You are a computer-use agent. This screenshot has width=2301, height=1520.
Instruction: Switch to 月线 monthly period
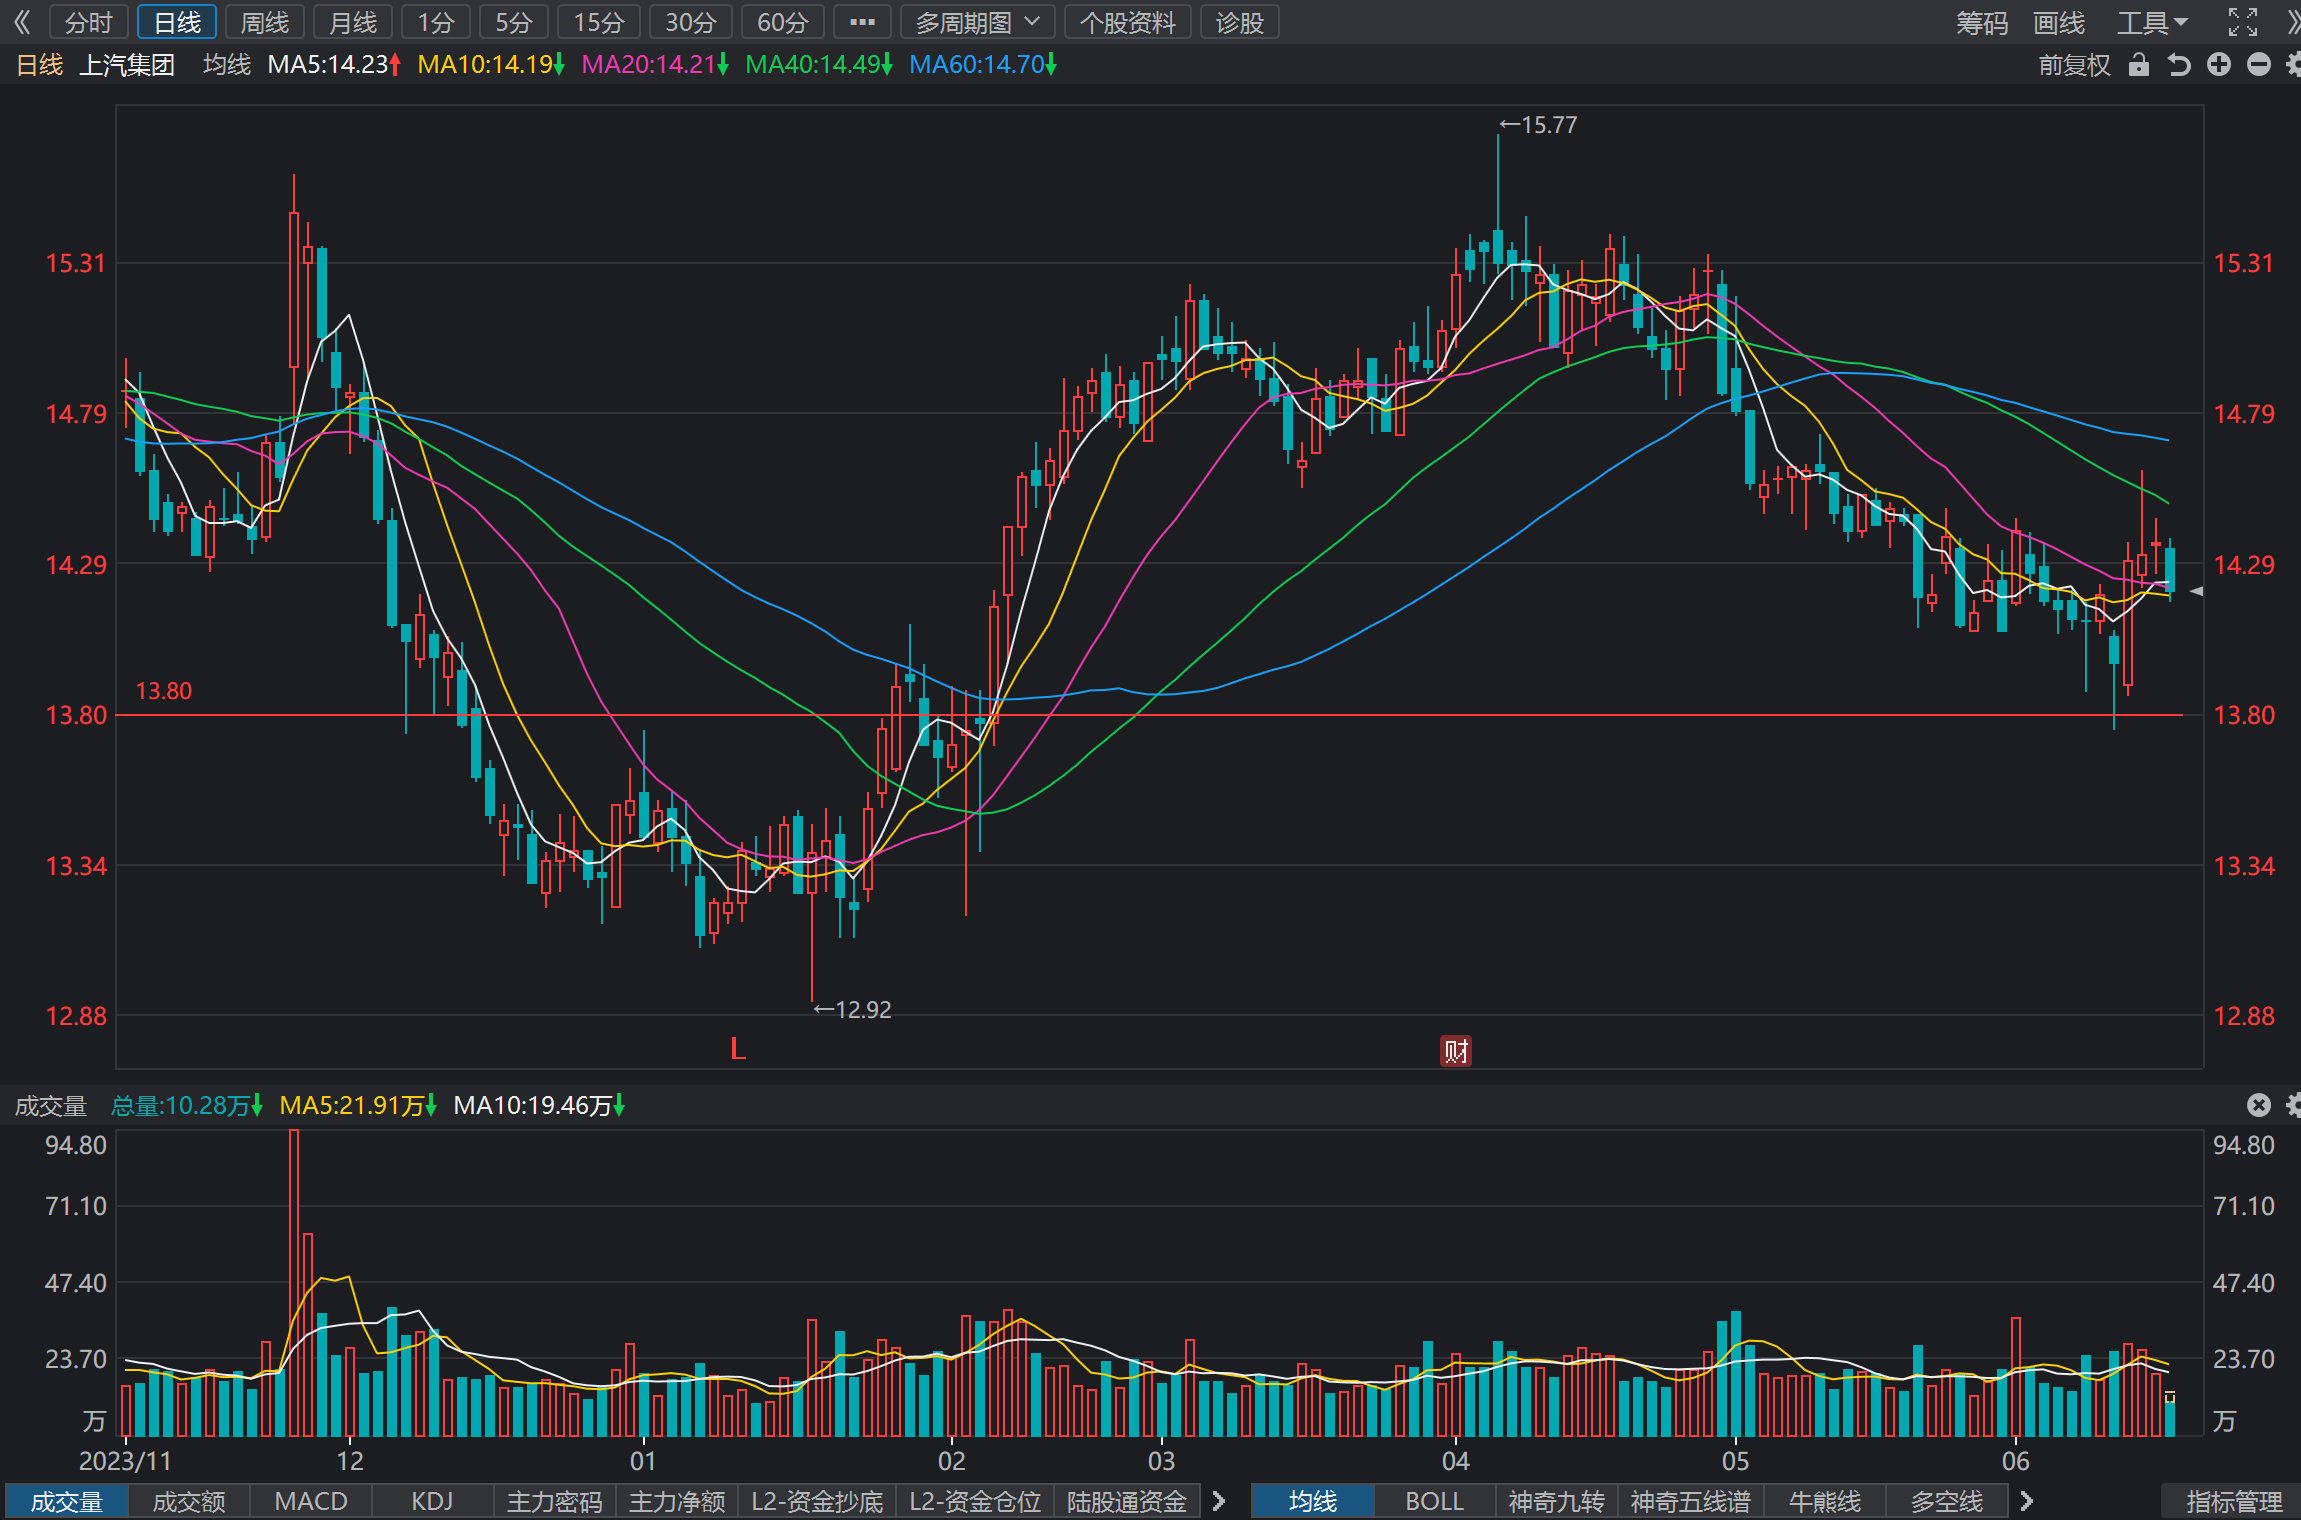(353, 22)
